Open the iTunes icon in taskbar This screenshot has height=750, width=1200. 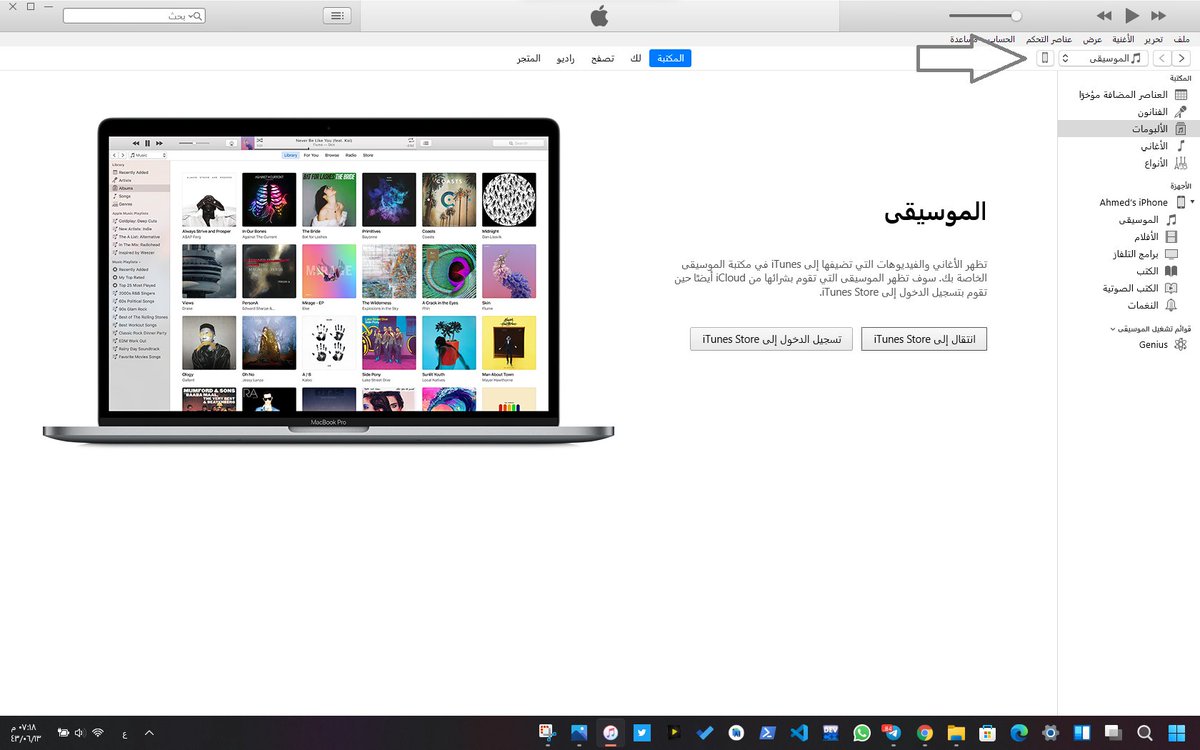point(610,733)
